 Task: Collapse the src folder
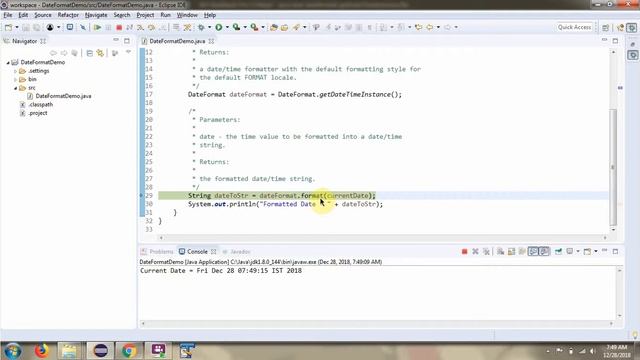[x=16, y=88]
